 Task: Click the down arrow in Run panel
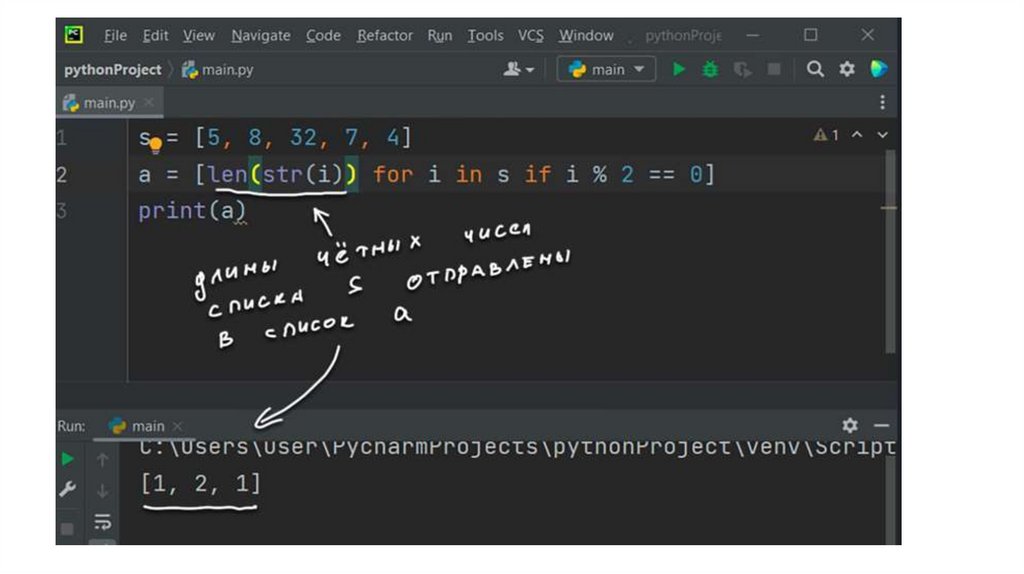(x=102, y=490)
